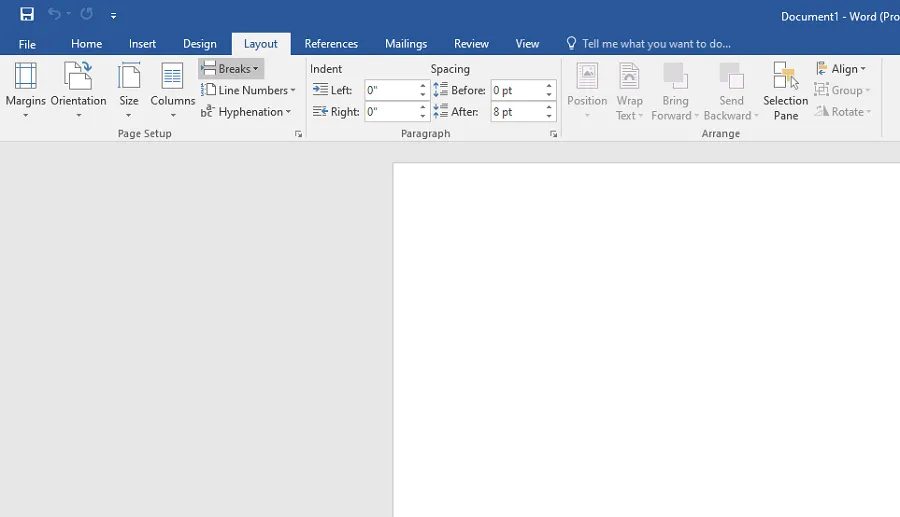900x517 pixels.
Task: Switch to the Insert tab
Action: coord(142,44)
